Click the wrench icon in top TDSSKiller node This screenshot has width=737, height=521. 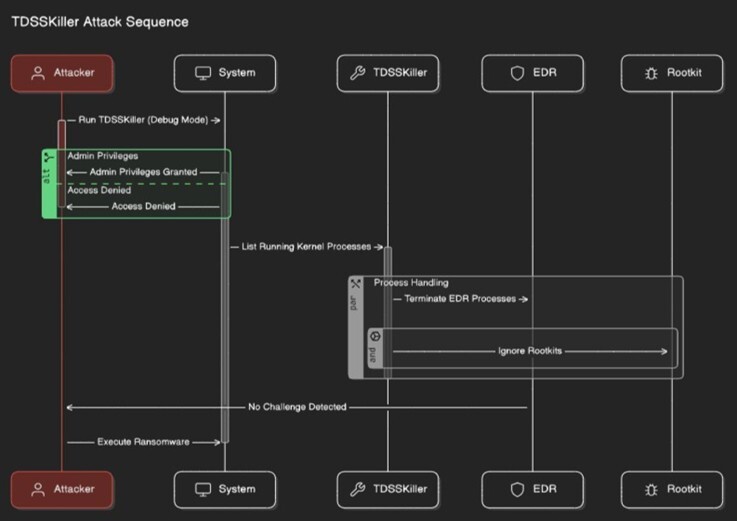358,73
